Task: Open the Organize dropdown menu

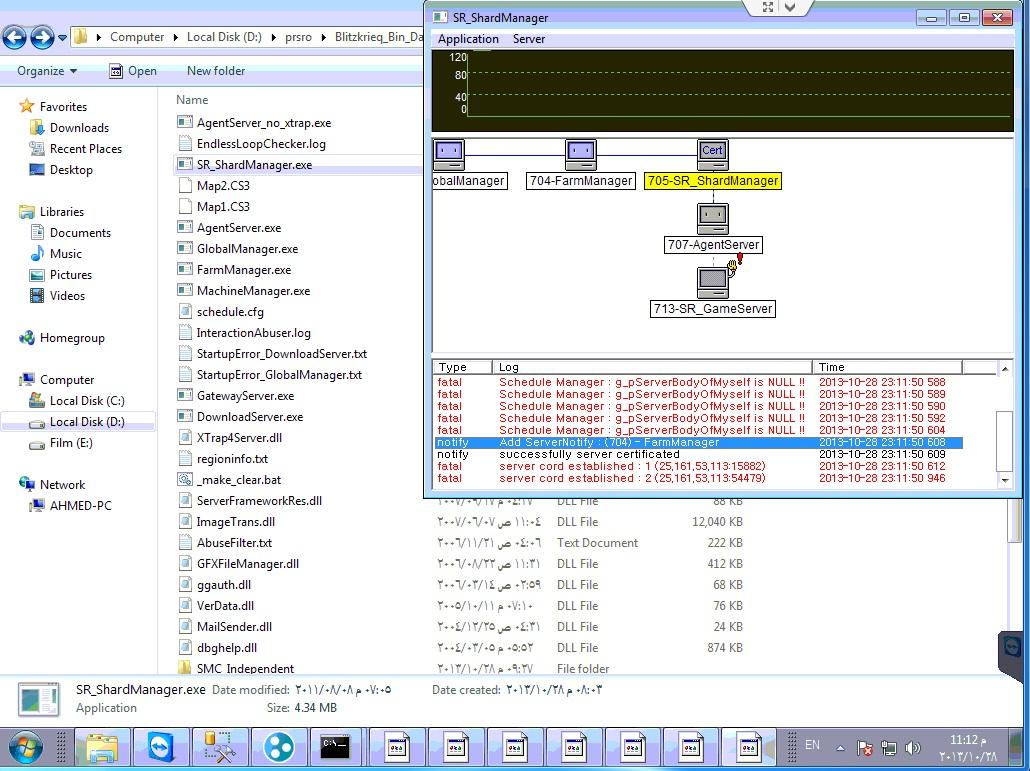Action: [47, 71]
